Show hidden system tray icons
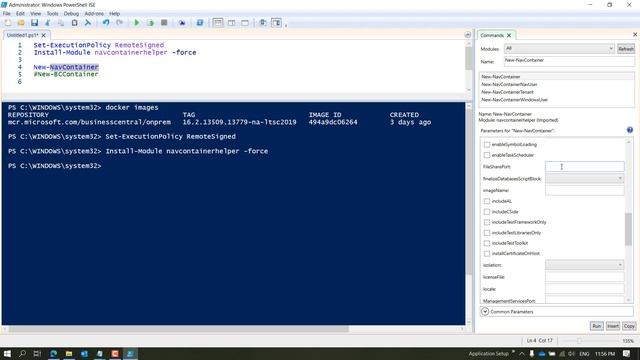Viewport: 640px width, 360px height. point(522,353)
